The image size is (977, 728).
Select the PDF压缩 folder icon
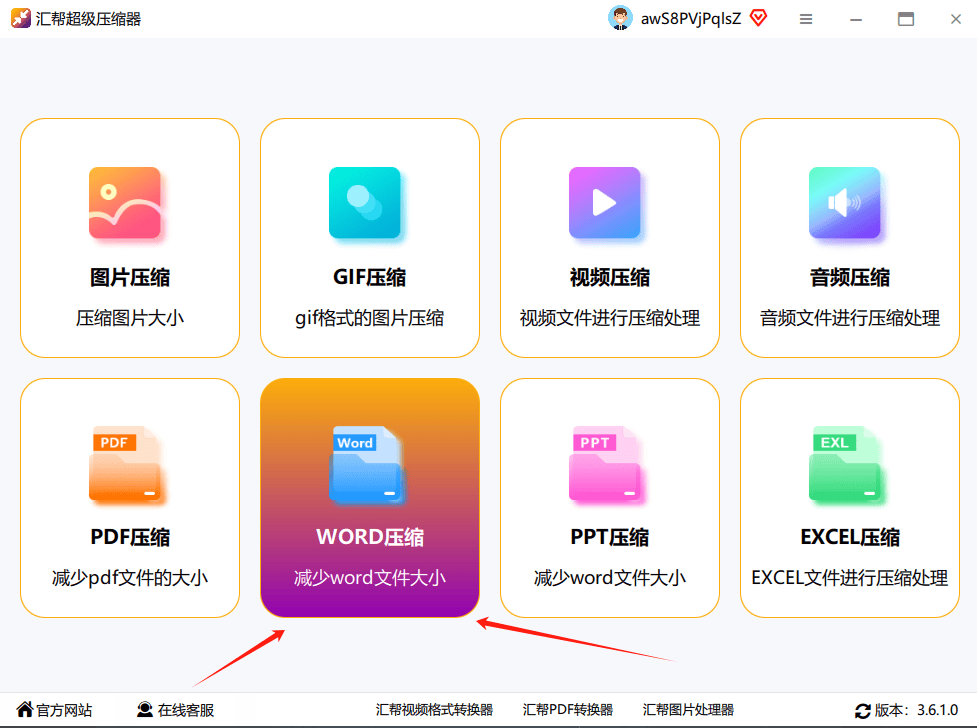click(x=129, y=465)
